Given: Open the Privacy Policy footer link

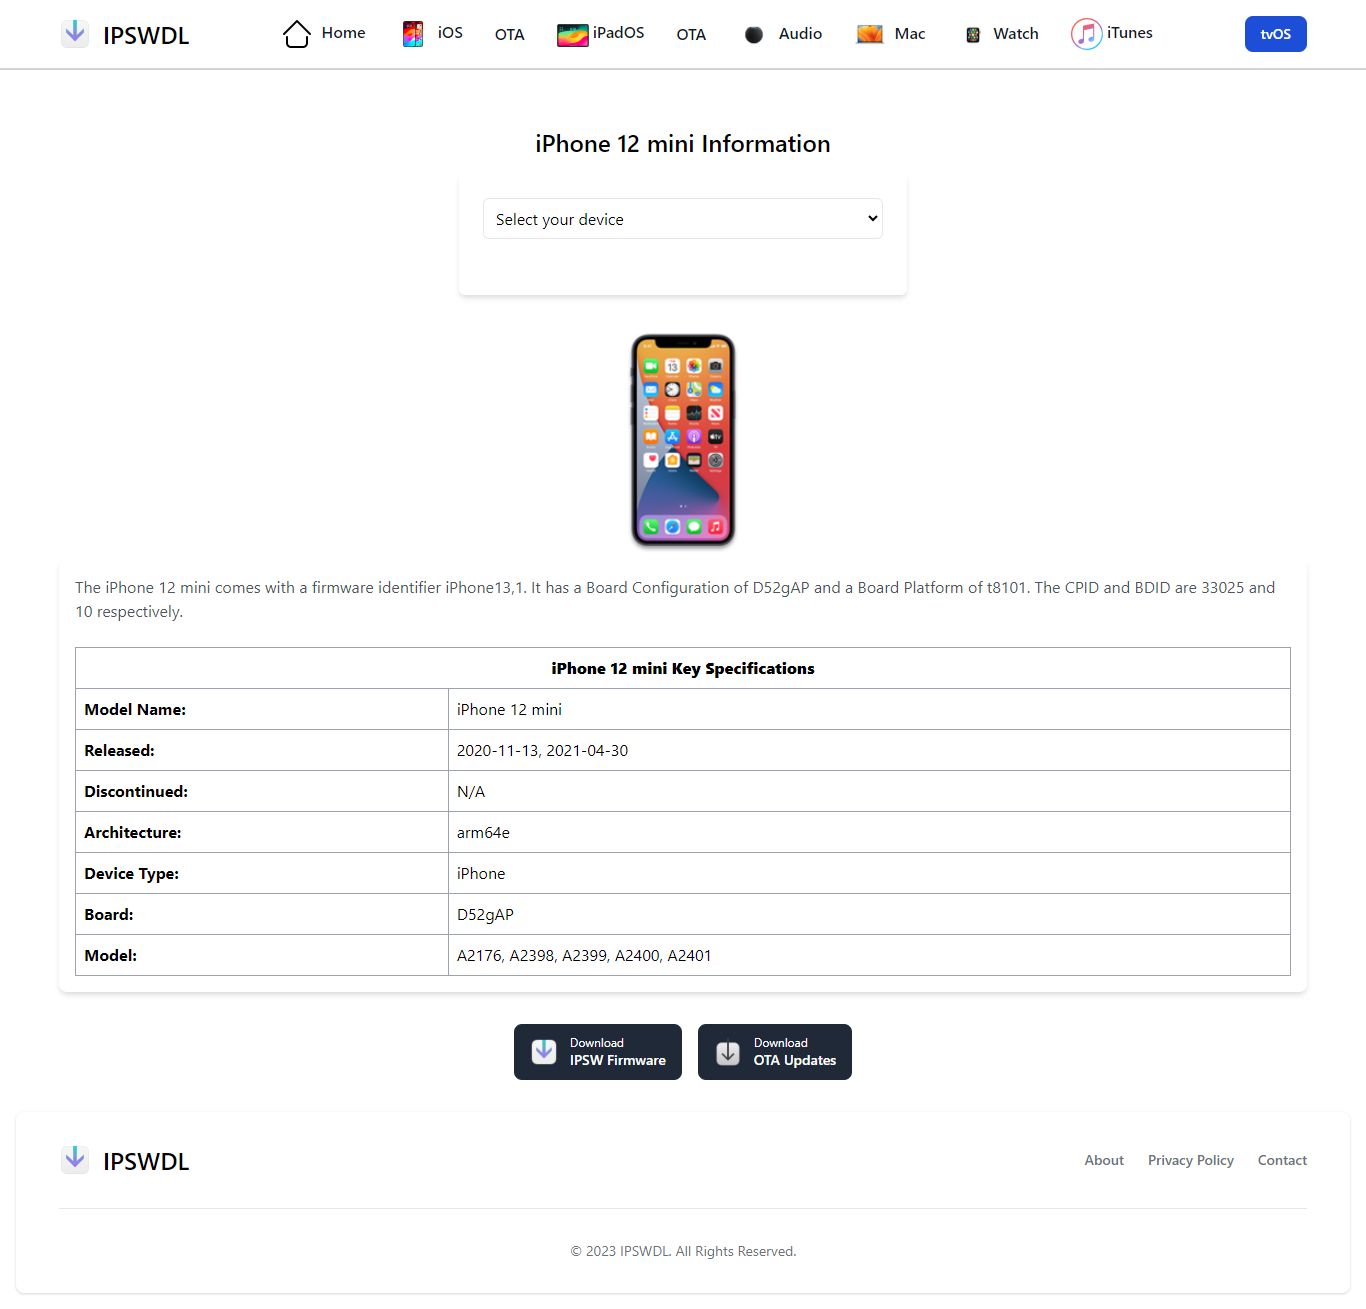Looking at the screenshot, I should pos(1191,1160).
